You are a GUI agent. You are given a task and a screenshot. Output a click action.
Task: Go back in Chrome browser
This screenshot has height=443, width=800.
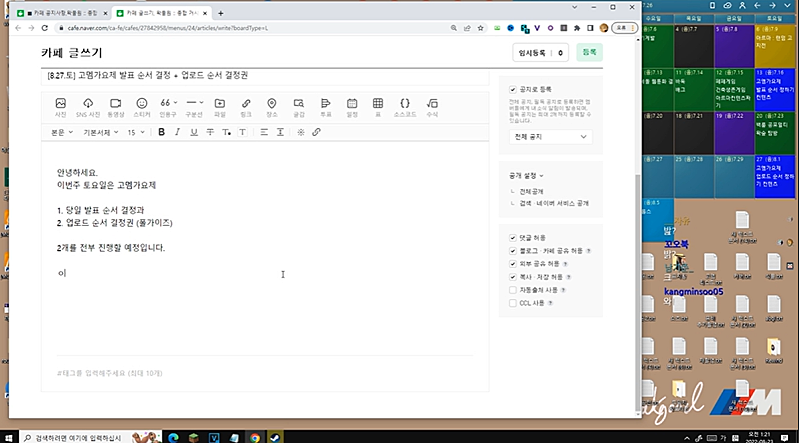click(18, 28)
